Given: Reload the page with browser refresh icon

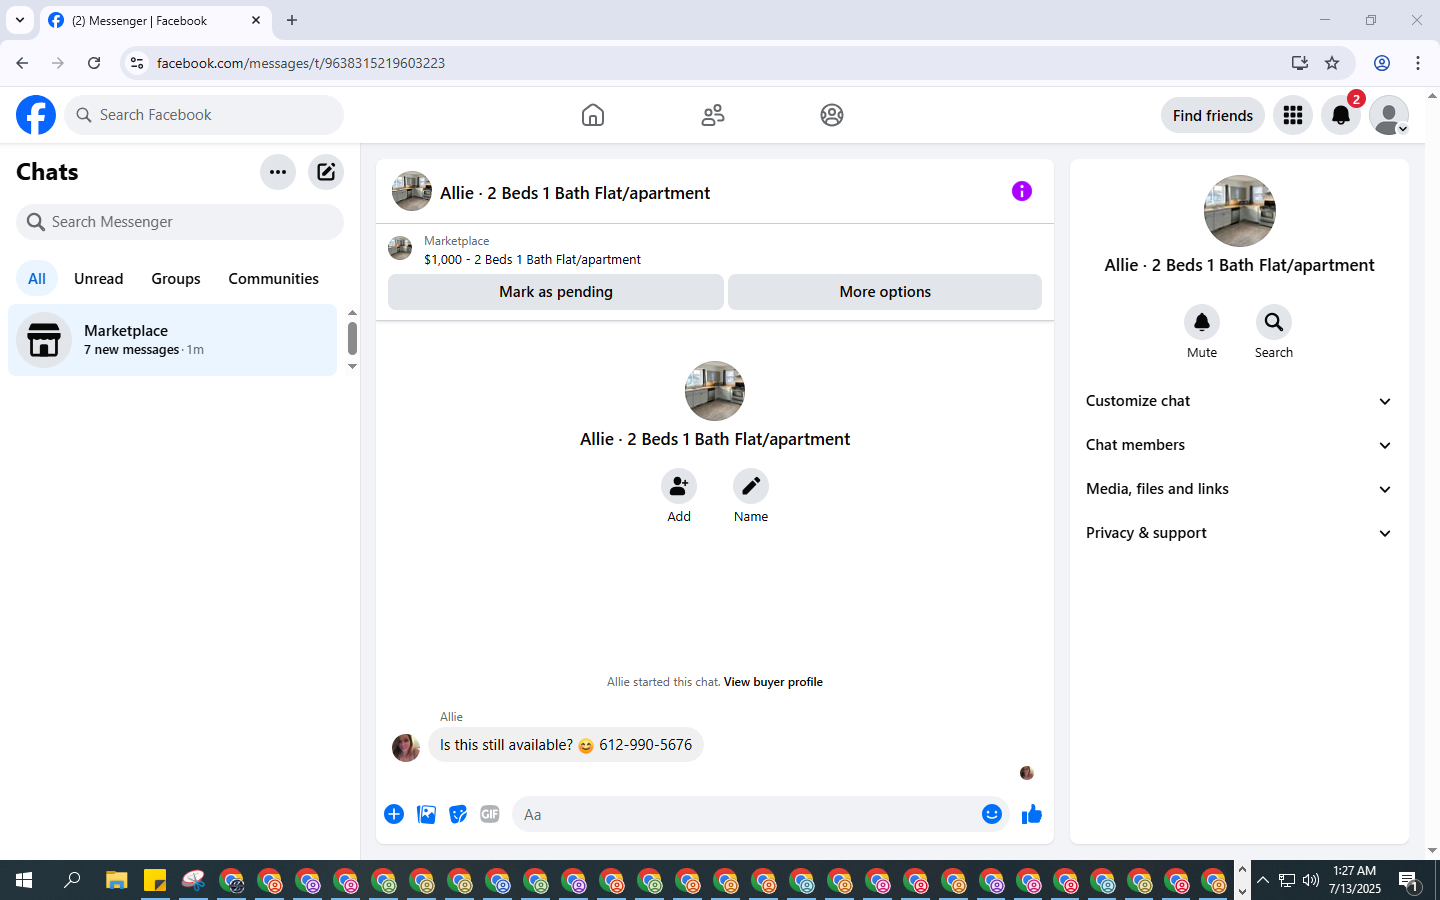Looking at the screenshot, I should coord(94,63).
